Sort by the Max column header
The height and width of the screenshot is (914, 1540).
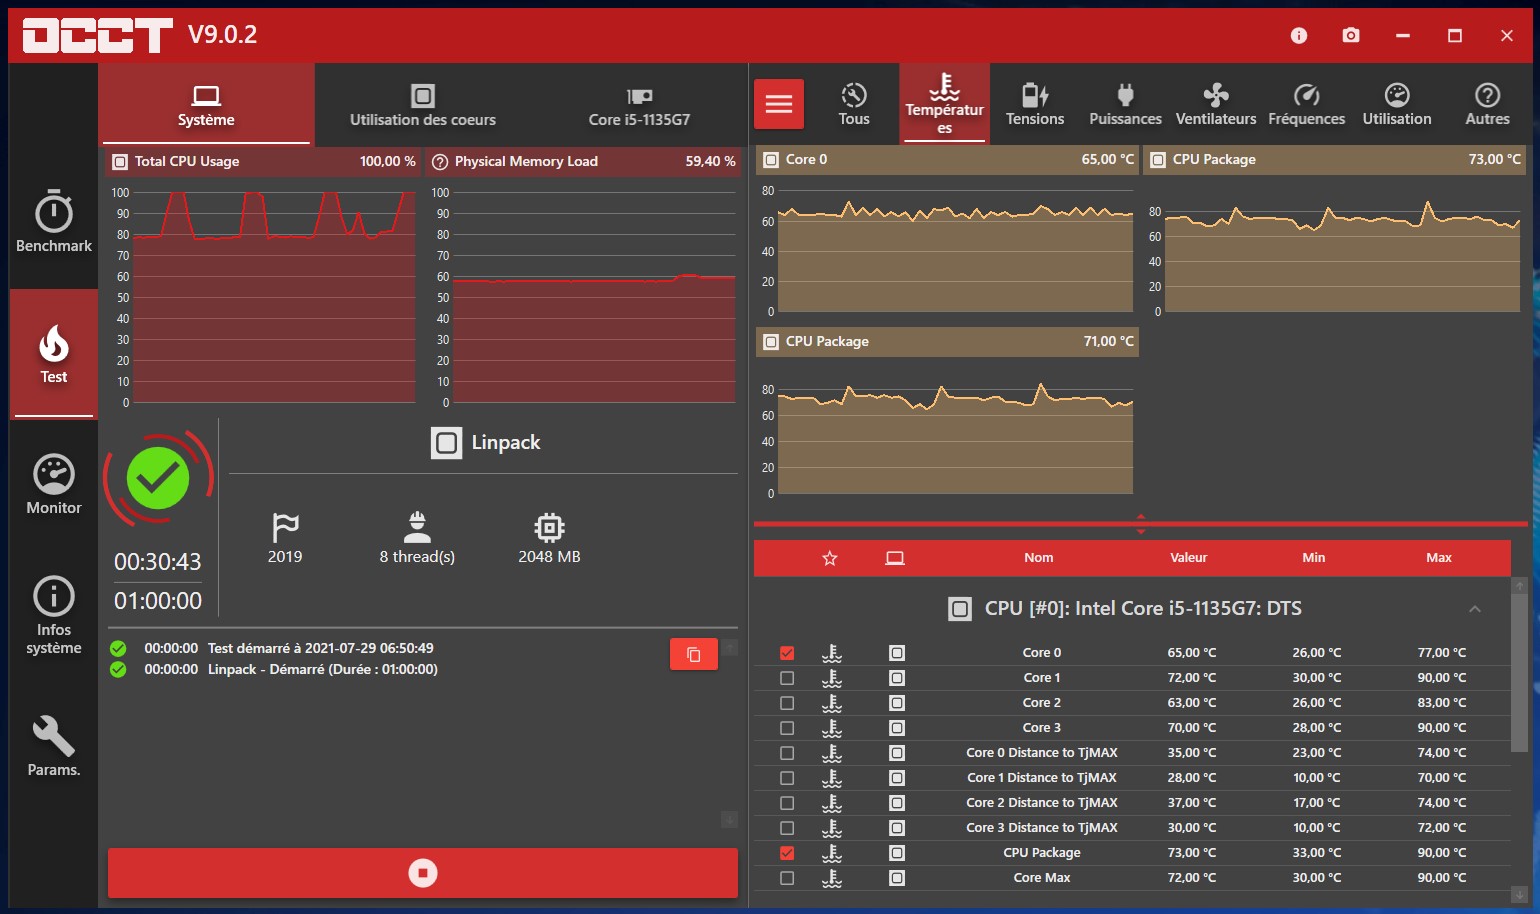pos(1439,558)
